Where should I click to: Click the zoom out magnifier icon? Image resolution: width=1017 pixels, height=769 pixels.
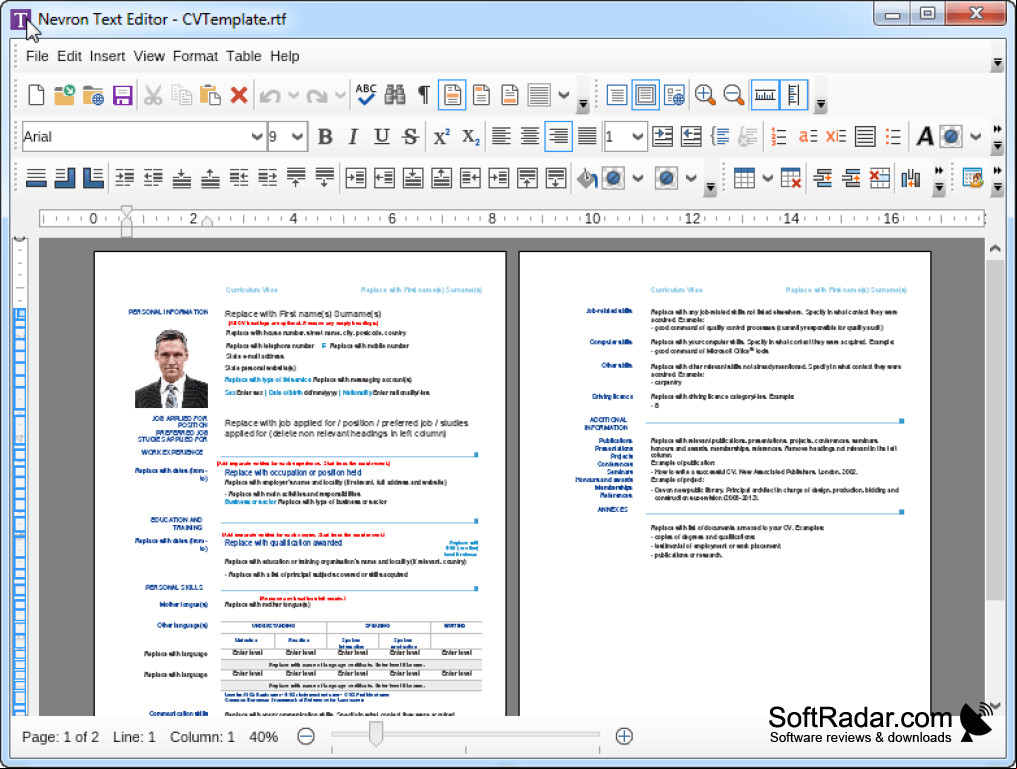(x=734, y=95)
